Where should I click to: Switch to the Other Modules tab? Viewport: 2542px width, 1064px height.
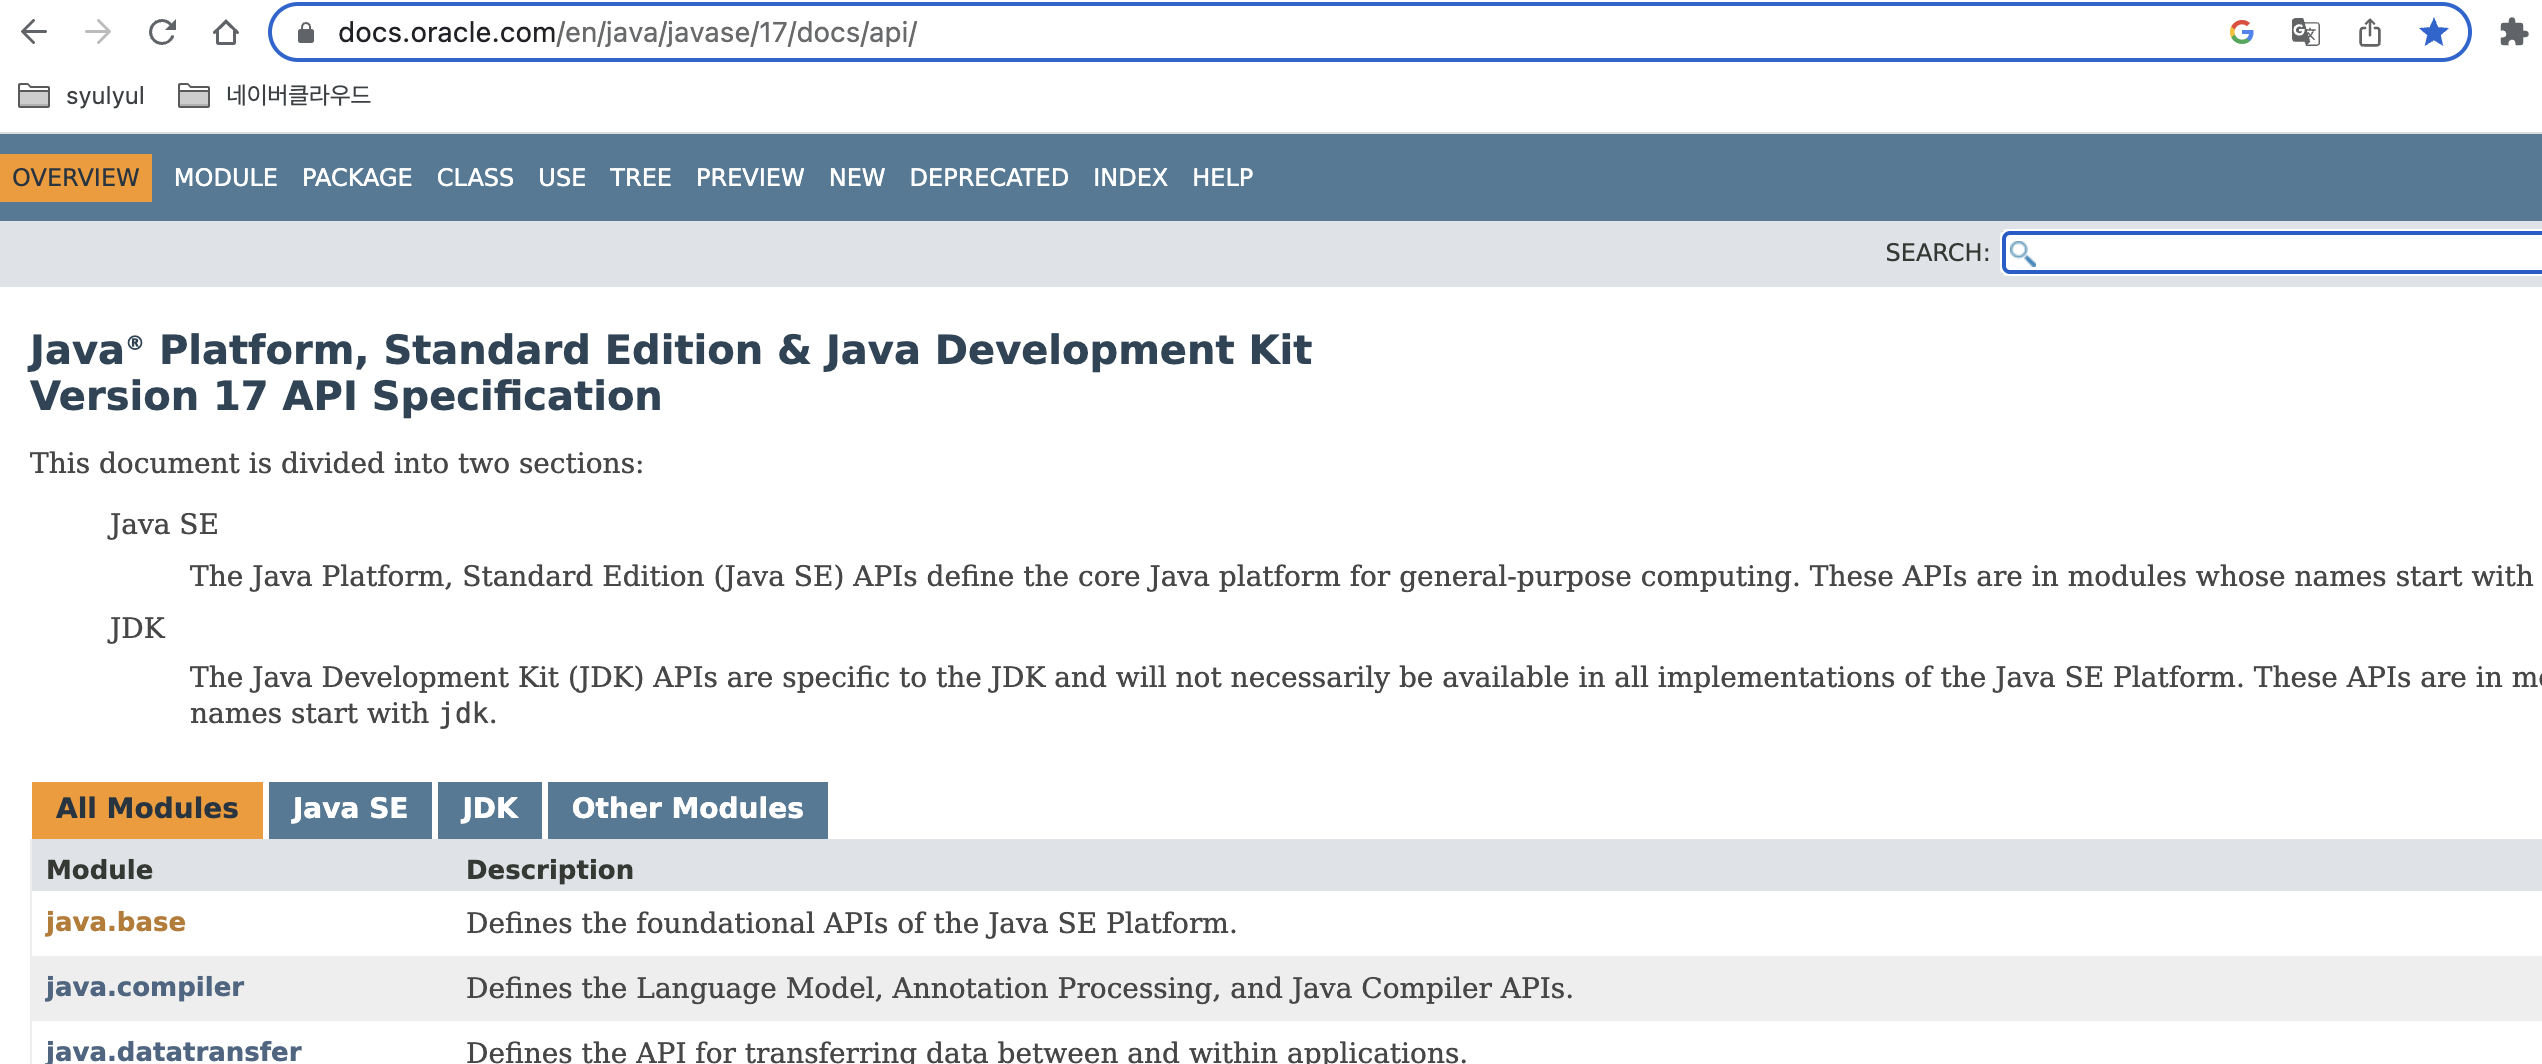pos(688,809)
